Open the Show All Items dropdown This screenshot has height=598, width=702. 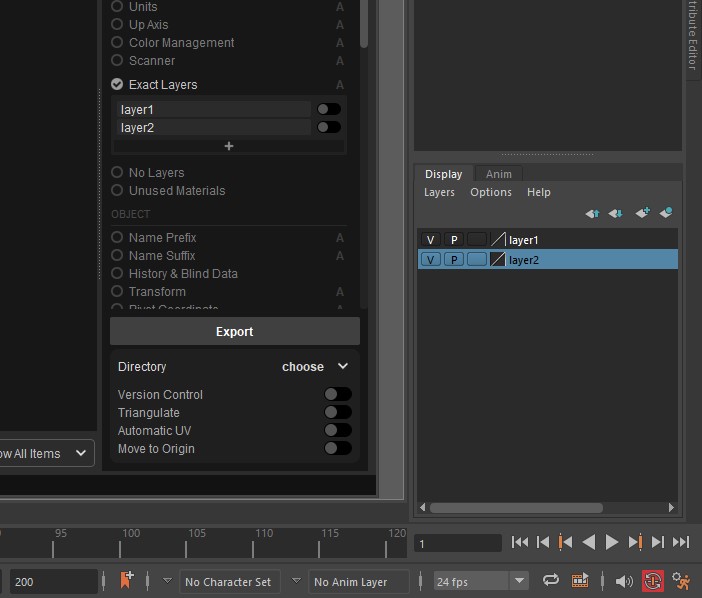coord(47,453)
